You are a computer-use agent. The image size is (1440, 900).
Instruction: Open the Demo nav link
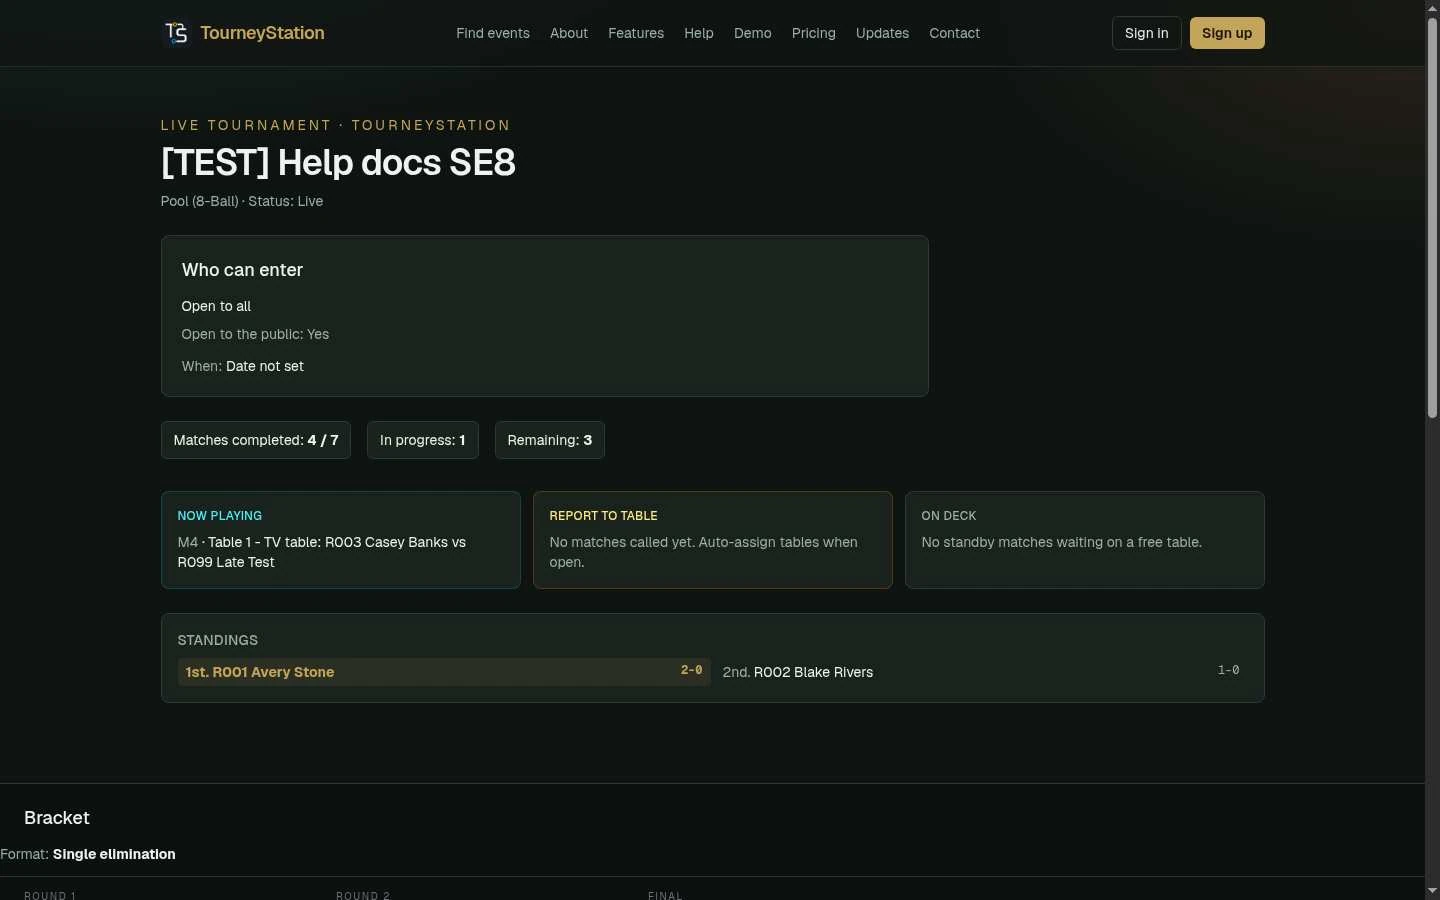tap(753, 33)
